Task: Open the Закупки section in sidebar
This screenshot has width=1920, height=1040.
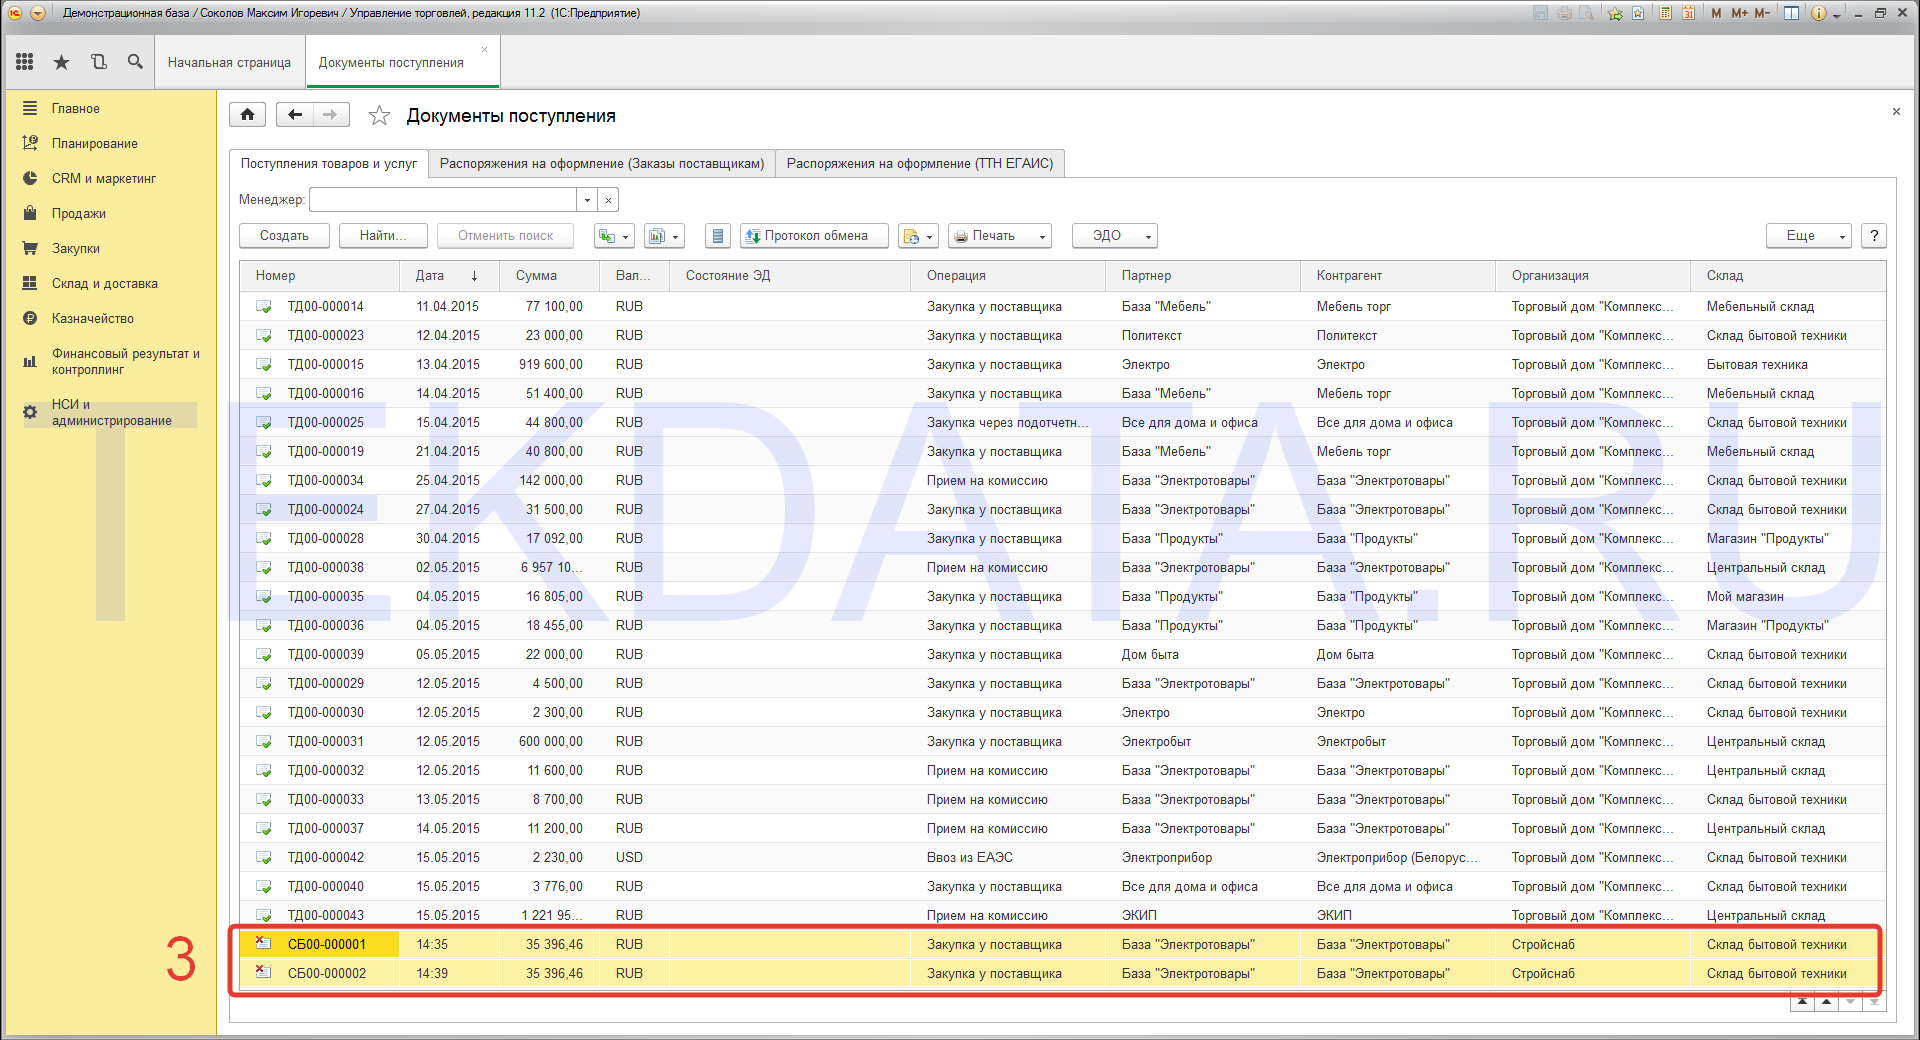Action: 76,248
